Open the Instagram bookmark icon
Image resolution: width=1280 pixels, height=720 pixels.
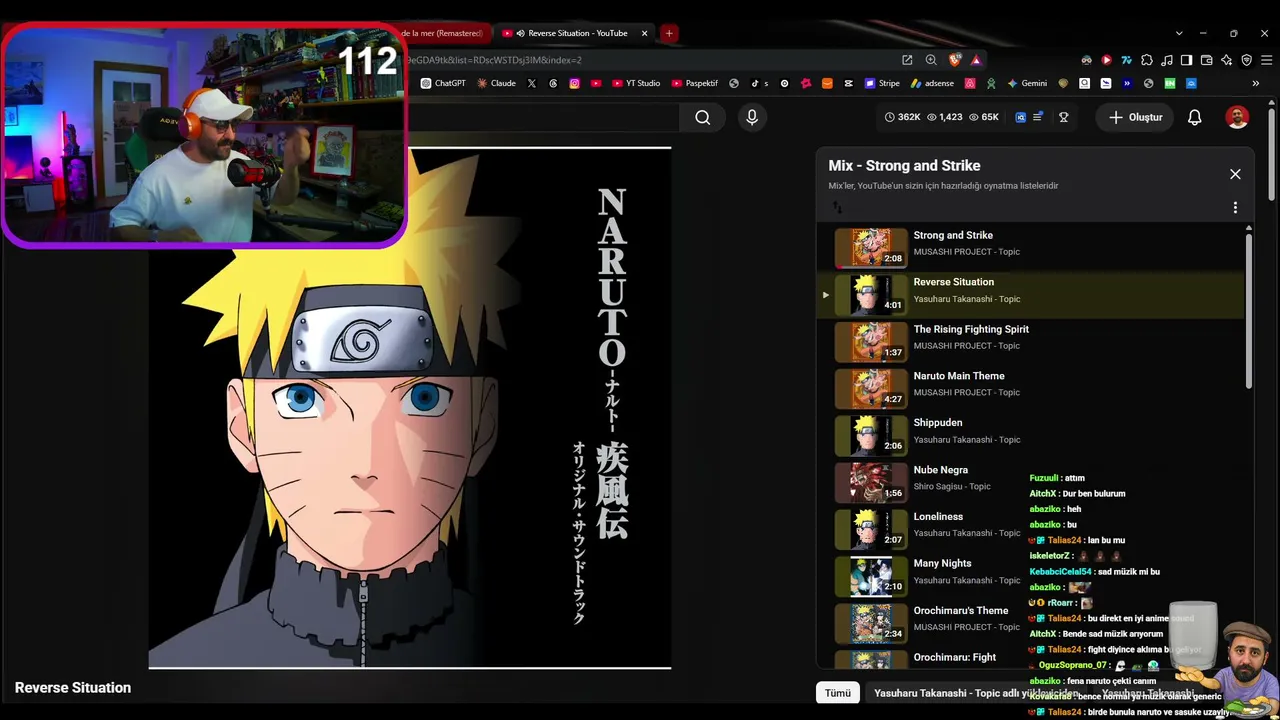point(574,83)
